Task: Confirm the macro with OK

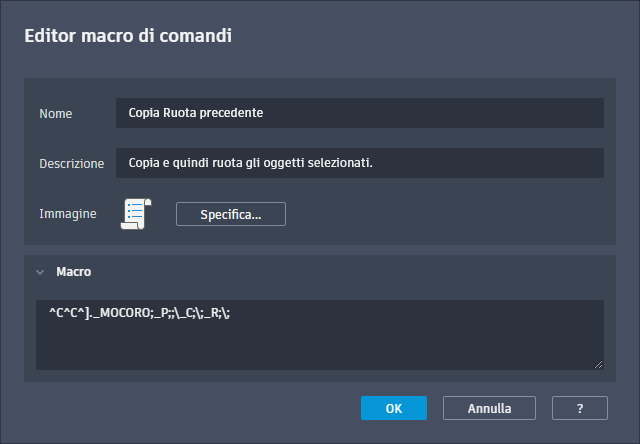Action: click(x=394, y=408)
